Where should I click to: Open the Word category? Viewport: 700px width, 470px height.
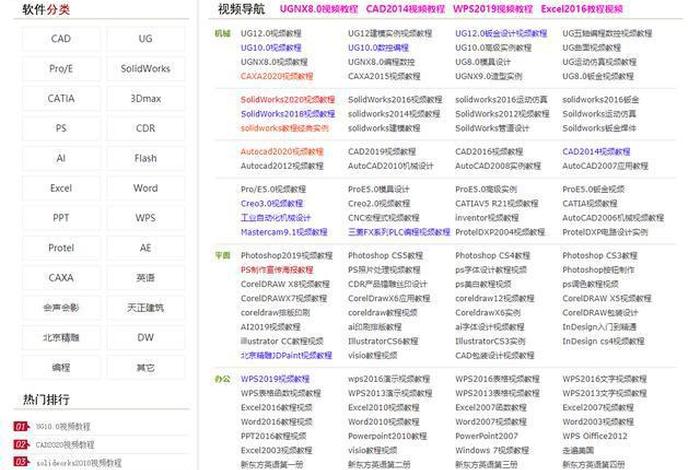pyautogui.click(x=146, y=188)
